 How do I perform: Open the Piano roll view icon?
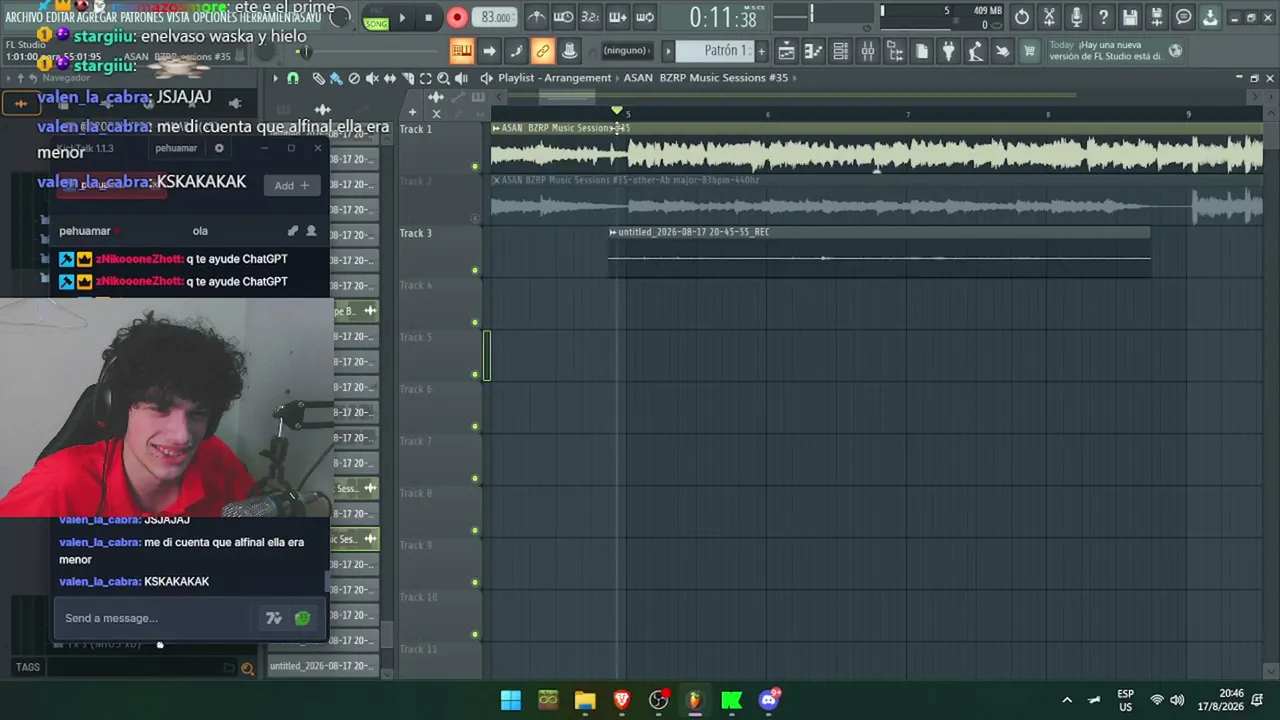(814, 51)
